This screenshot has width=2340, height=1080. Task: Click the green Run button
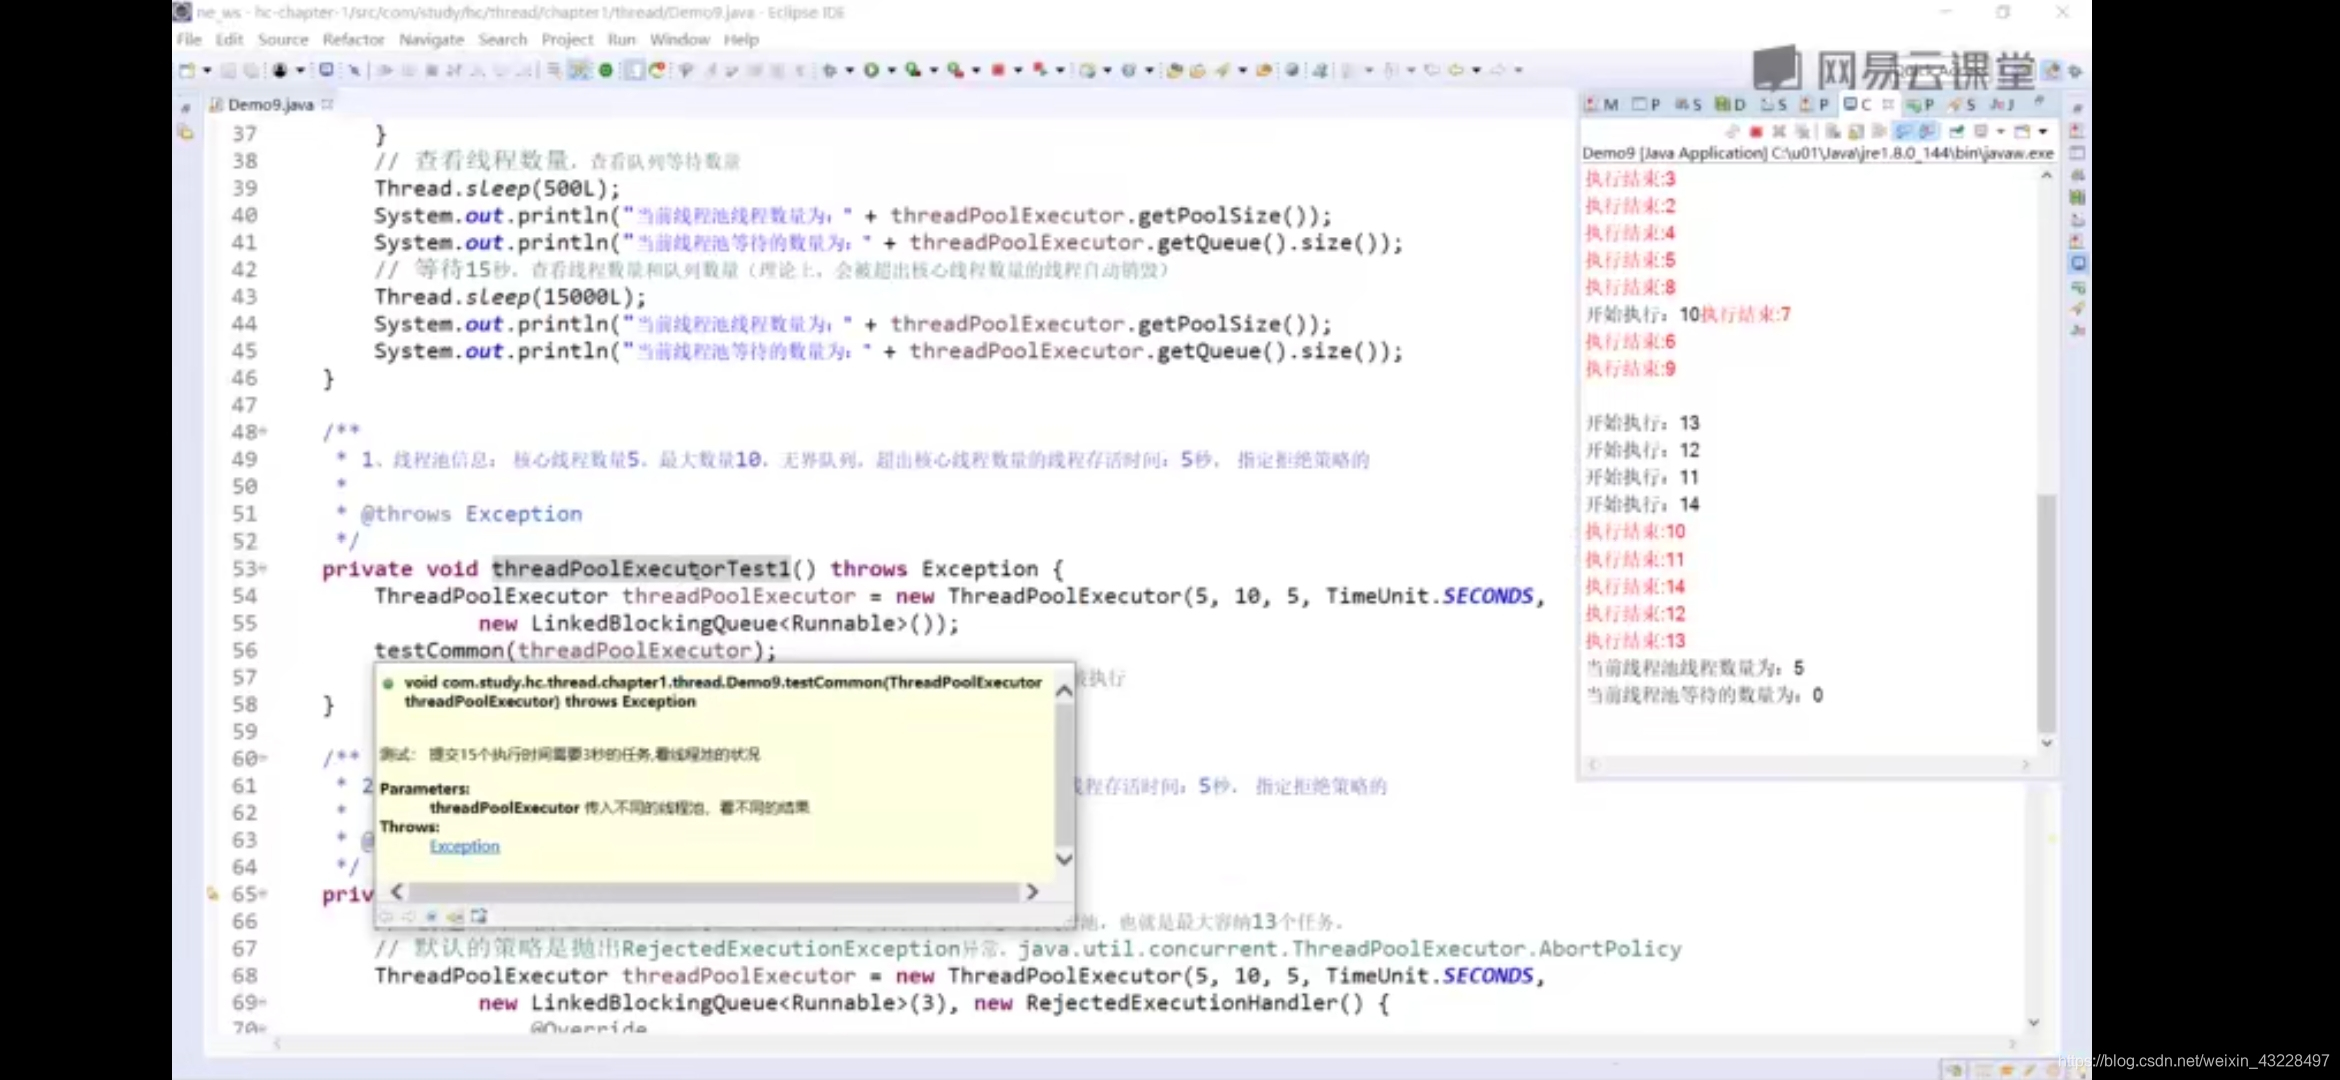[x=871, y=70]
